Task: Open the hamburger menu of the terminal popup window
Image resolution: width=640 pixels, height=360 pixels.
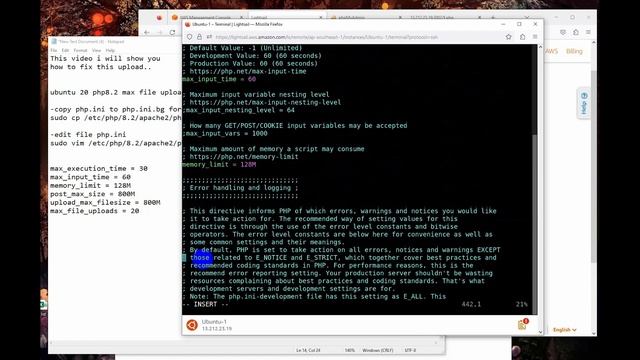Action: [535, 37]
